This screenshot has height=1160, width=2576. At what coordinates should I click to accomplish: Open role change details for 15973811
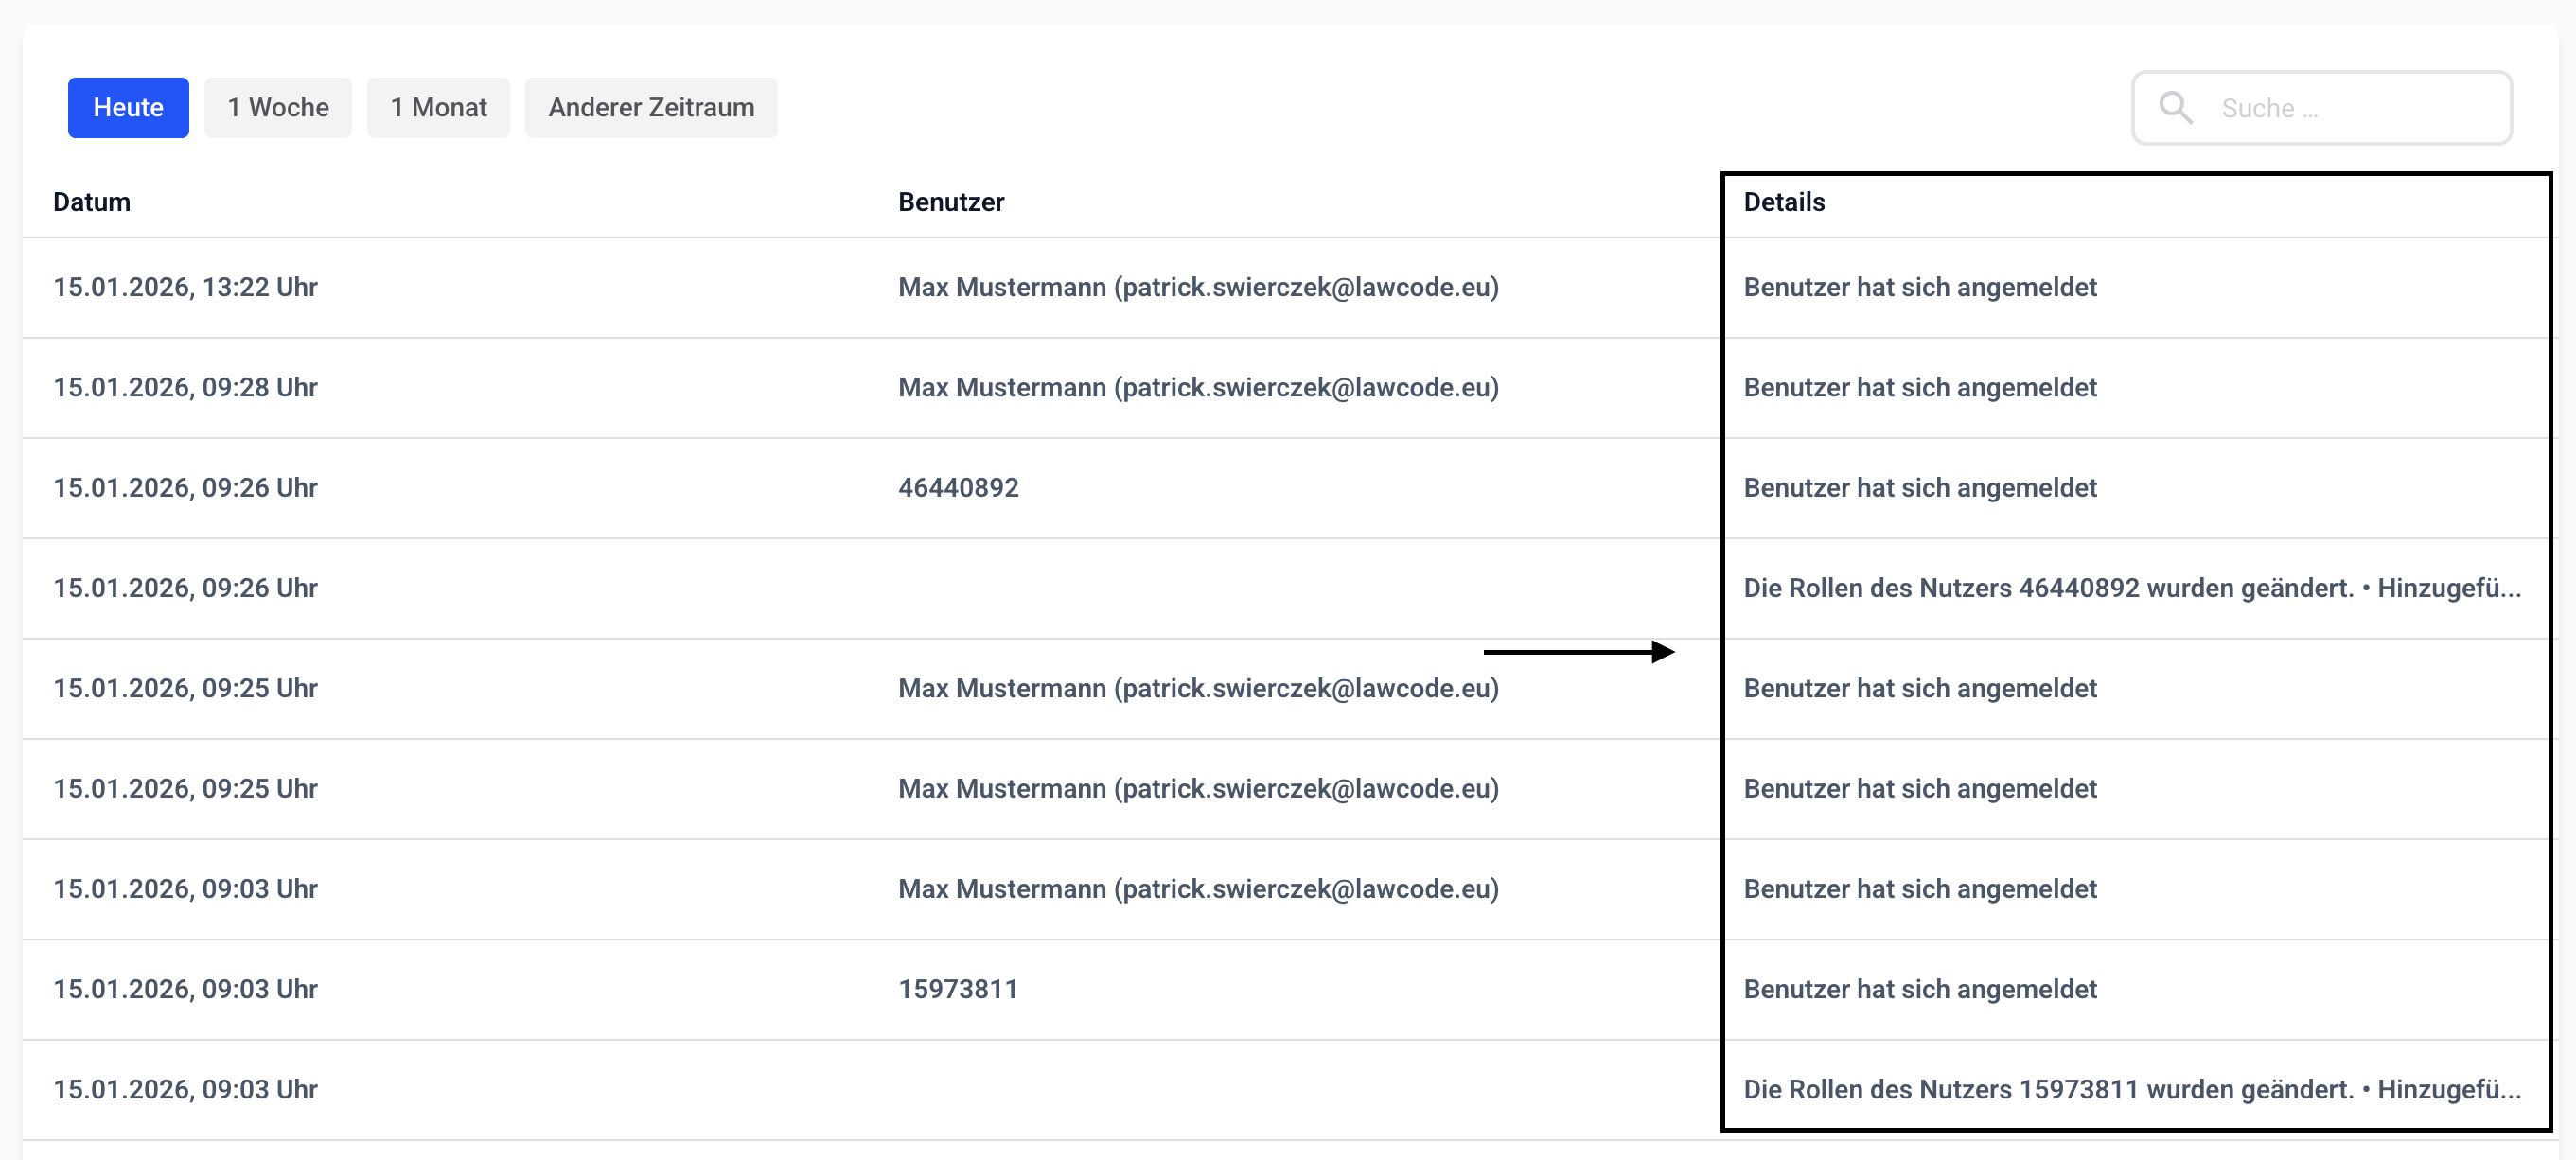click(x=2132, y=1089)
